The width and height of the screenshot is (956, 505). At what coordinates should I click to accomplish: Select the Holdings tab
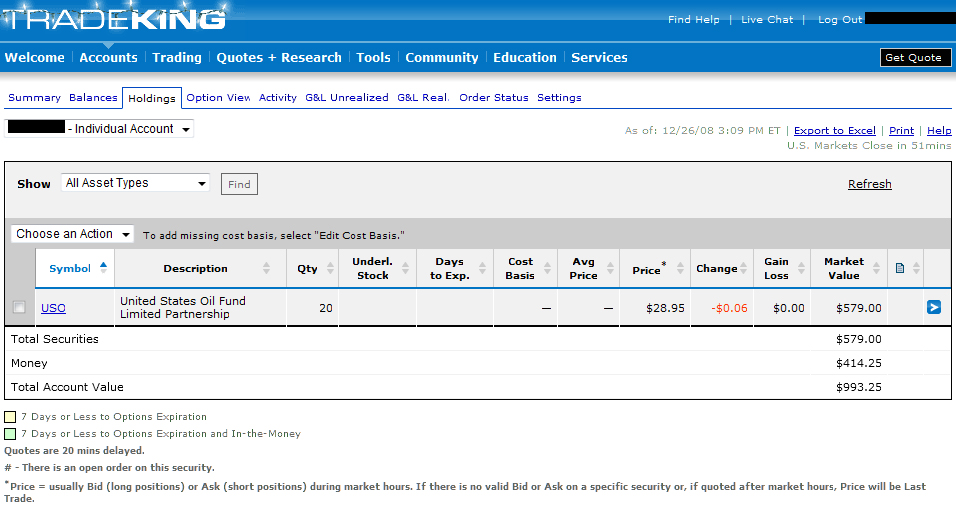(152, 98)
